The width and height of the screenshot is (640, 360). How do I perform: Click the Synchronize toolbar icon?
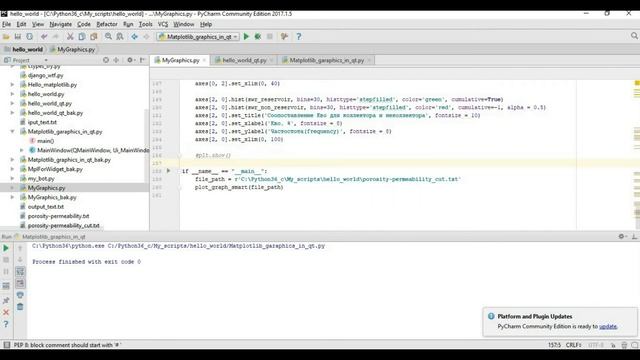coord(29,37)
